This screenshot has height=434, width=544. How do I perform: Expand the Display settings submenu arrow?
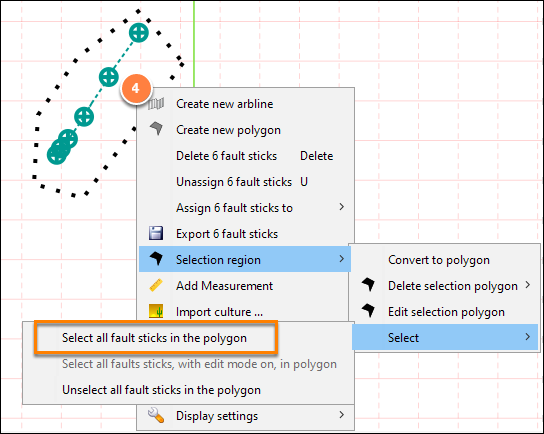(x=342, y=415)
